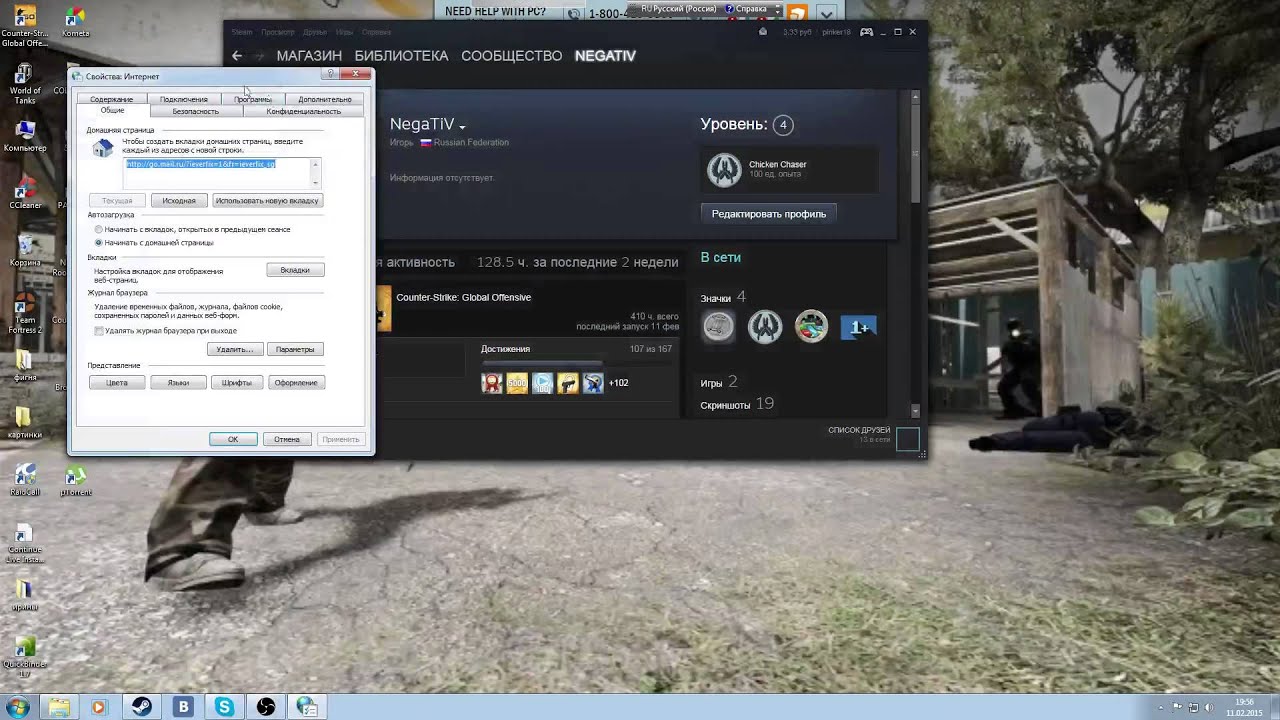Image resolution: width=1280 pixels, height=720 pixels.
Task: Open the 'Цвета' colors button
Action: (x=117, y=383)
